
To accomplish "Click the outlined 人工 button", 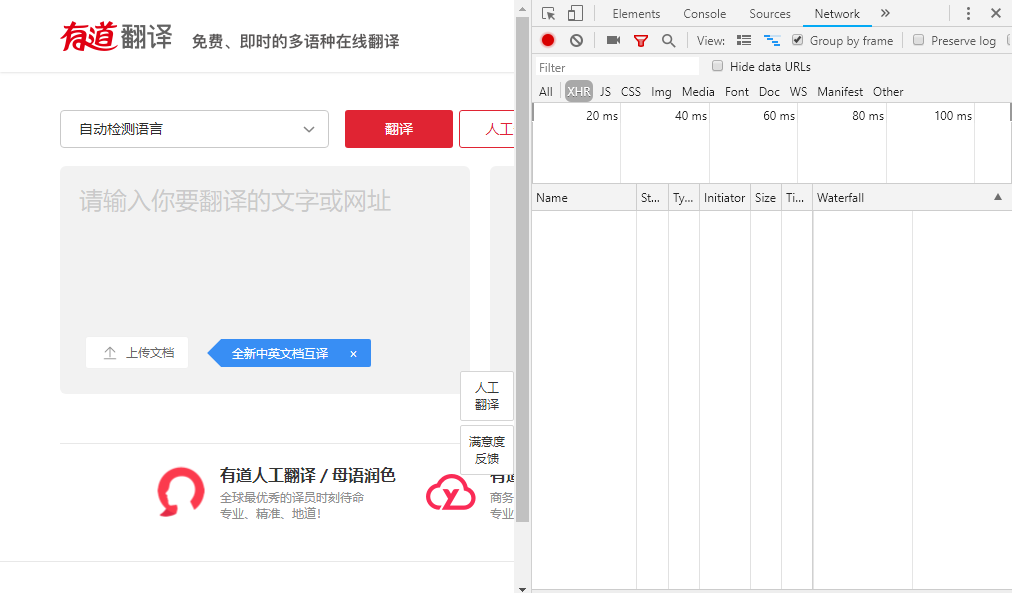I will [487, 129].
